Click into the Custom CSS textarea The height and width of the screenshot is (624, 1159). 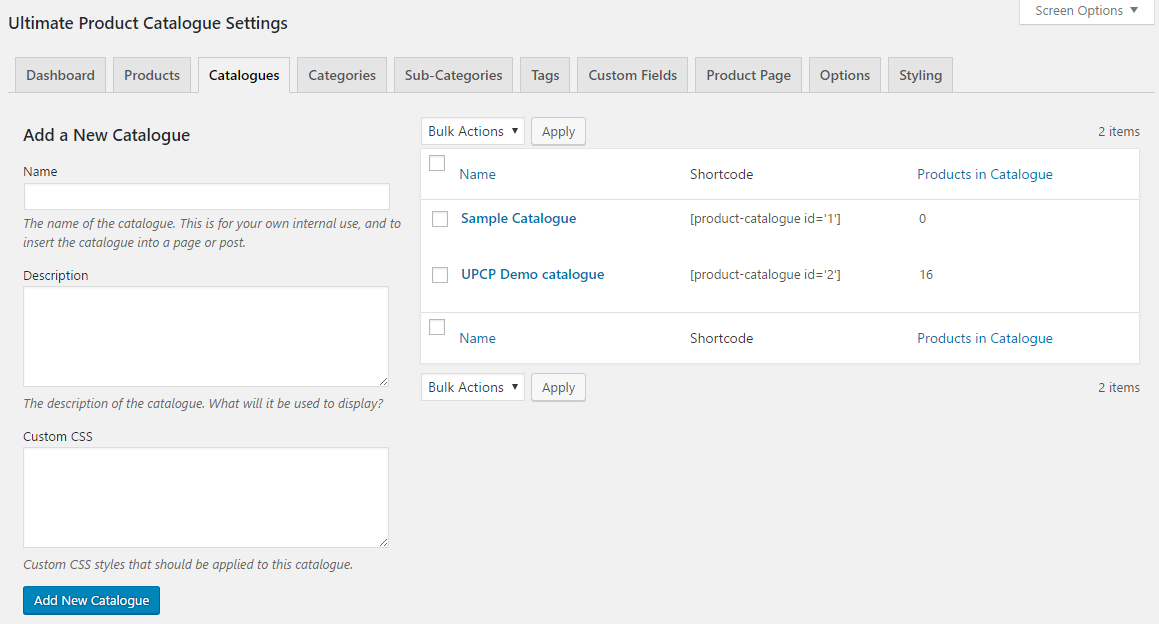pos(206,497)
